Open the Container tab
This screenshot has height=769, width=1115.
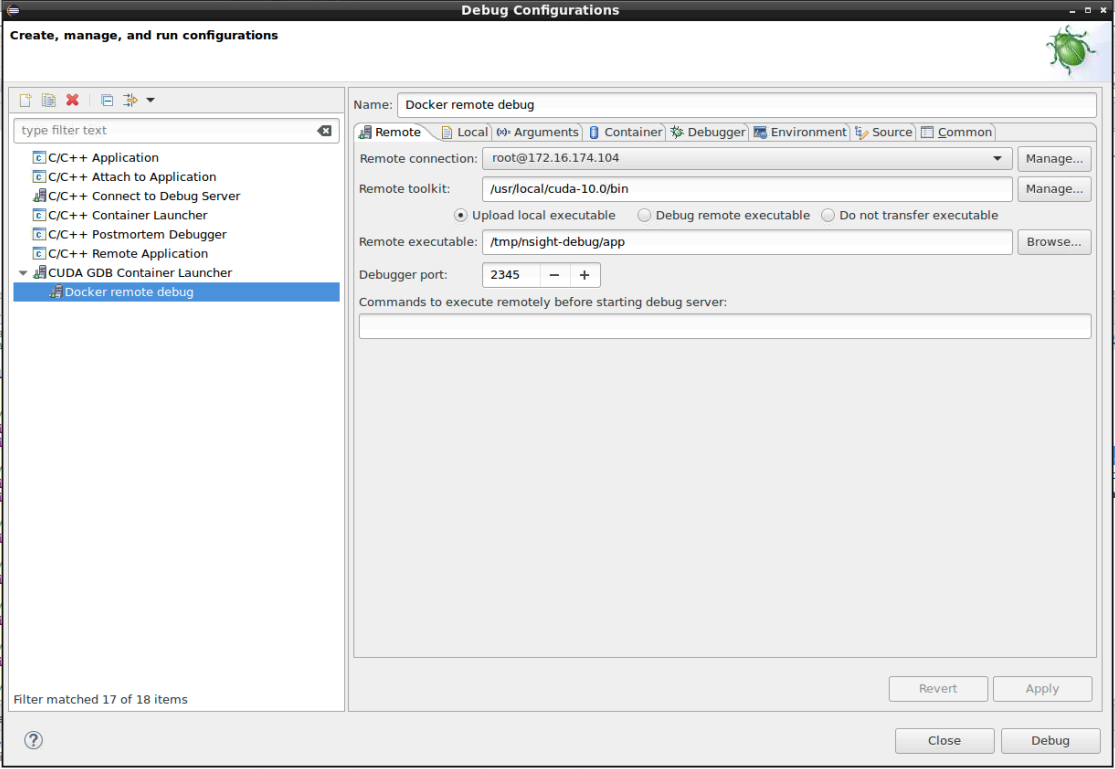[x=625, y=132]
